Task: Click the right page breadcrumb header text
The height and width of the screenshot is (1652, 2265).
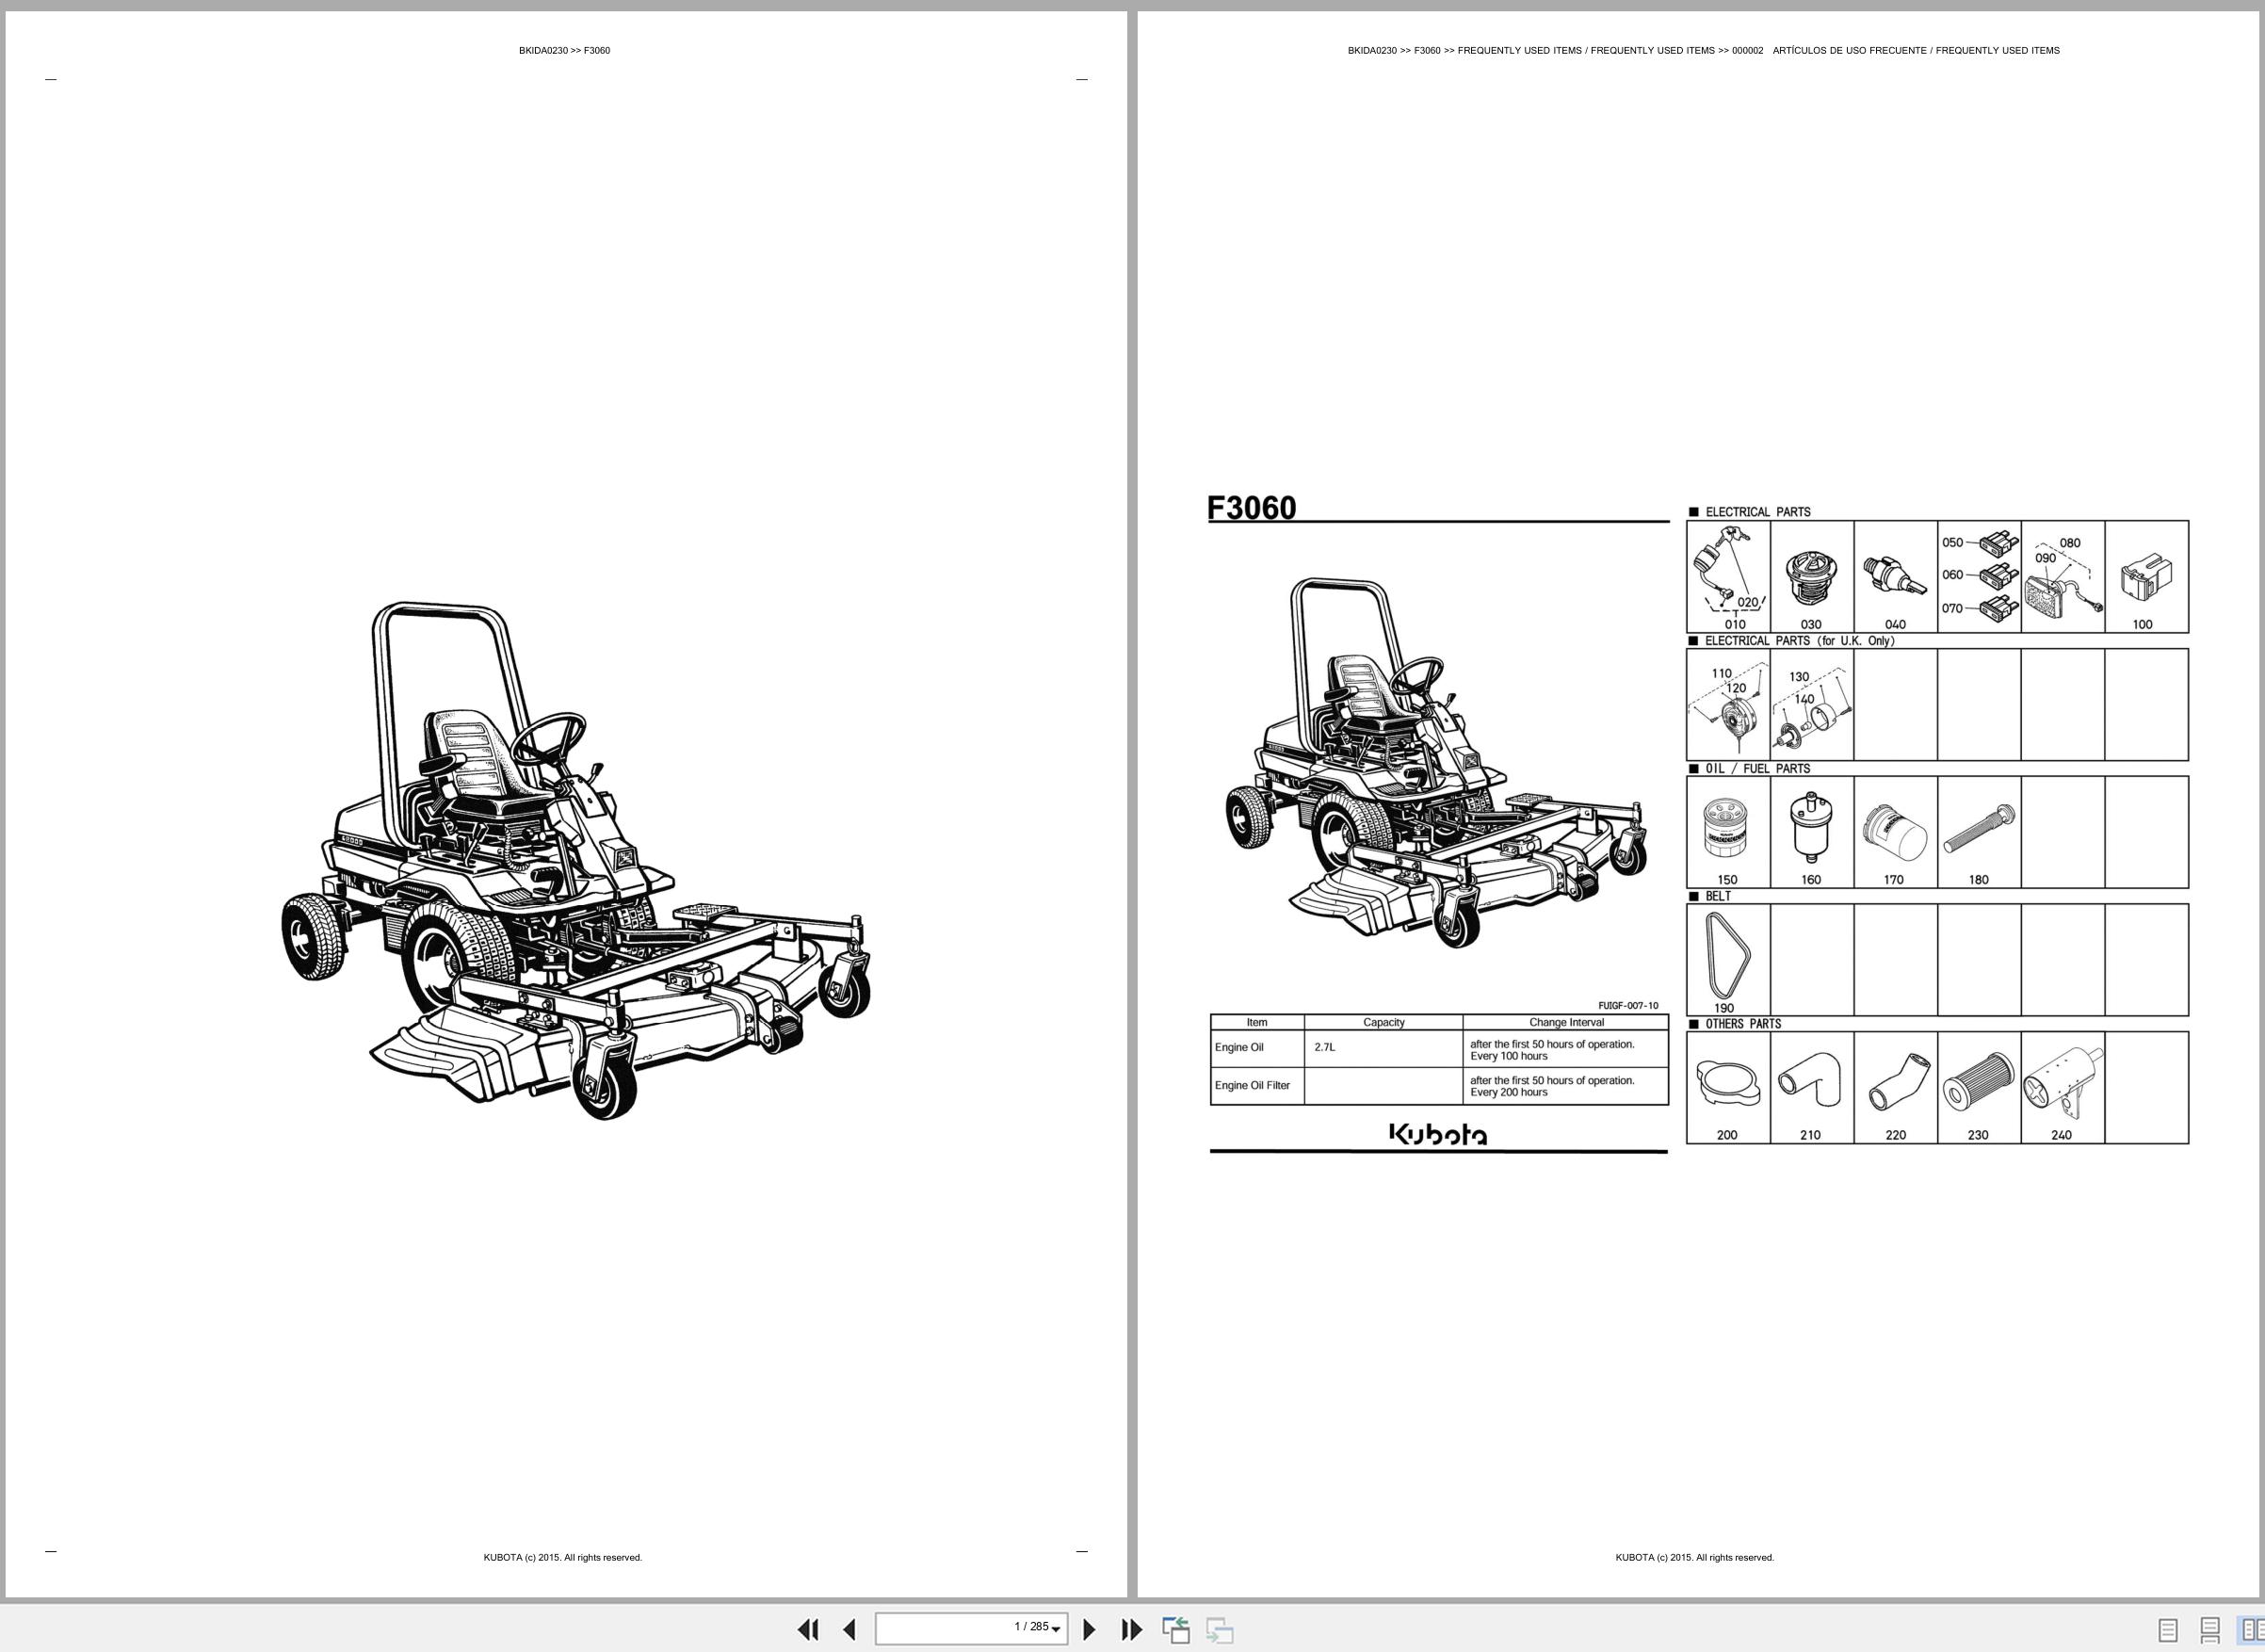Action: (x=1703, y=50)
